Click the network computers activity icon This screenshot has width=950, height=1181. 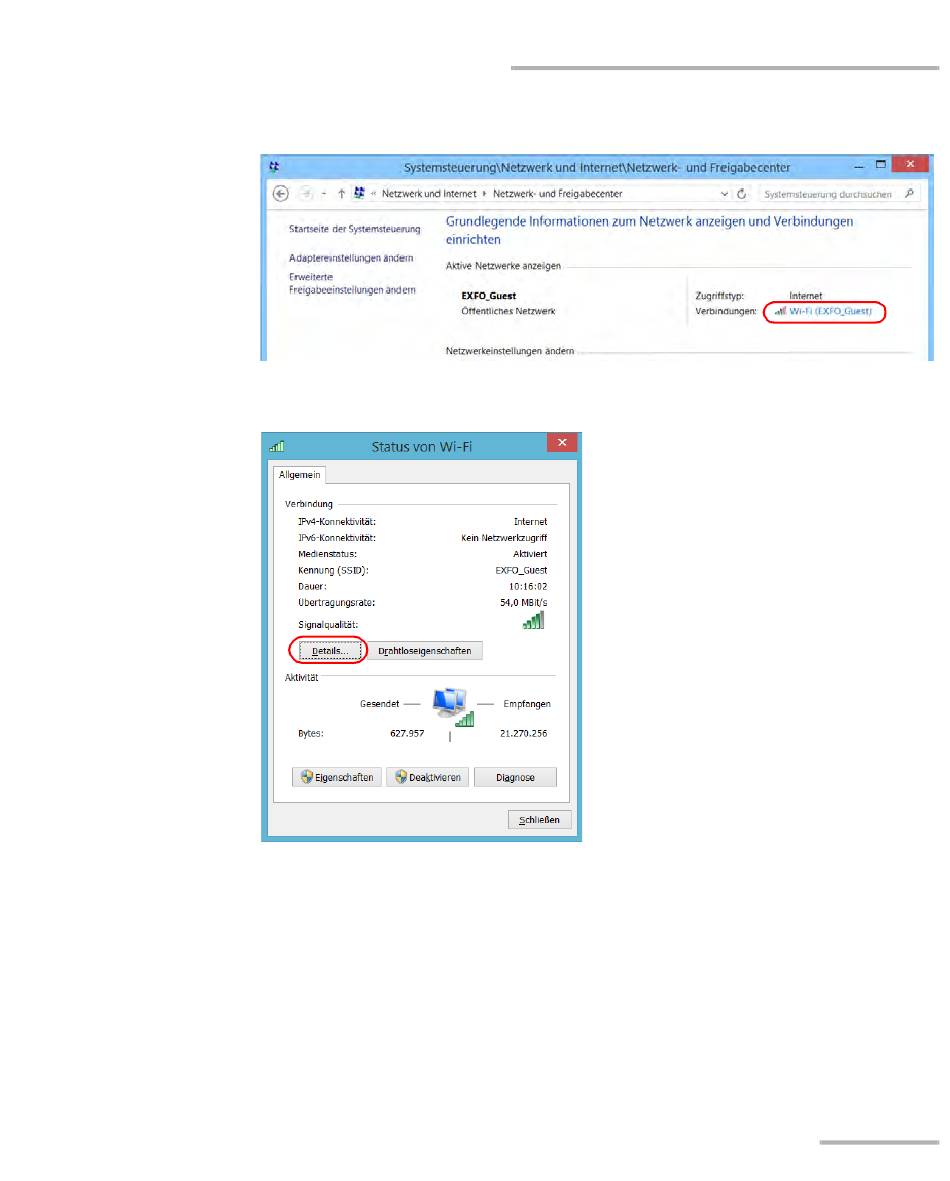[450, 707]
